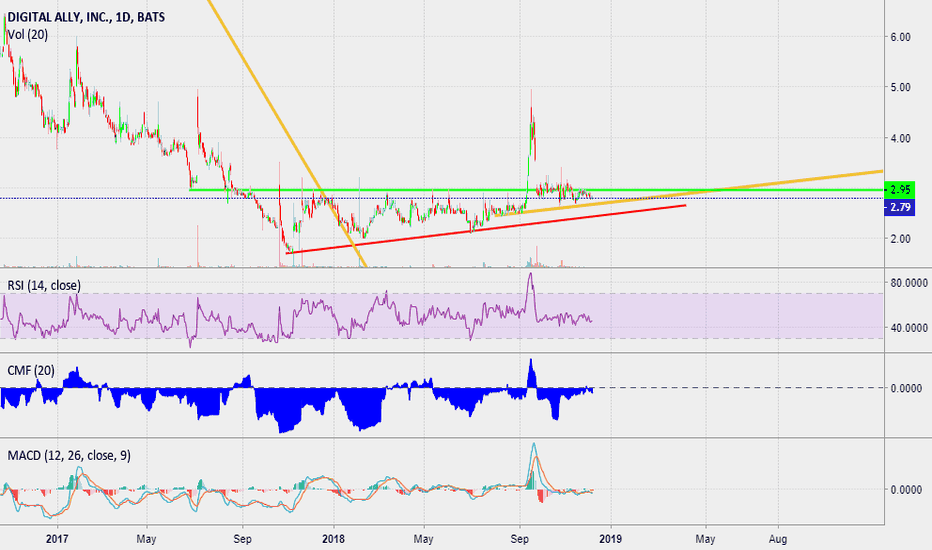Click the 2.00 price axis value

[900, 239]
